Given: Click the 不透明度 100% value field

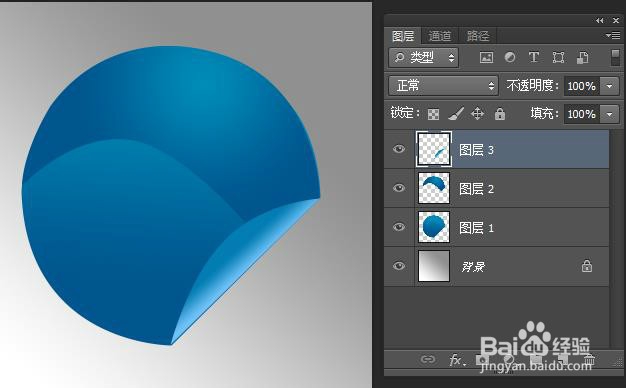Looking at the screenshot, I should (x=582, y=86).
